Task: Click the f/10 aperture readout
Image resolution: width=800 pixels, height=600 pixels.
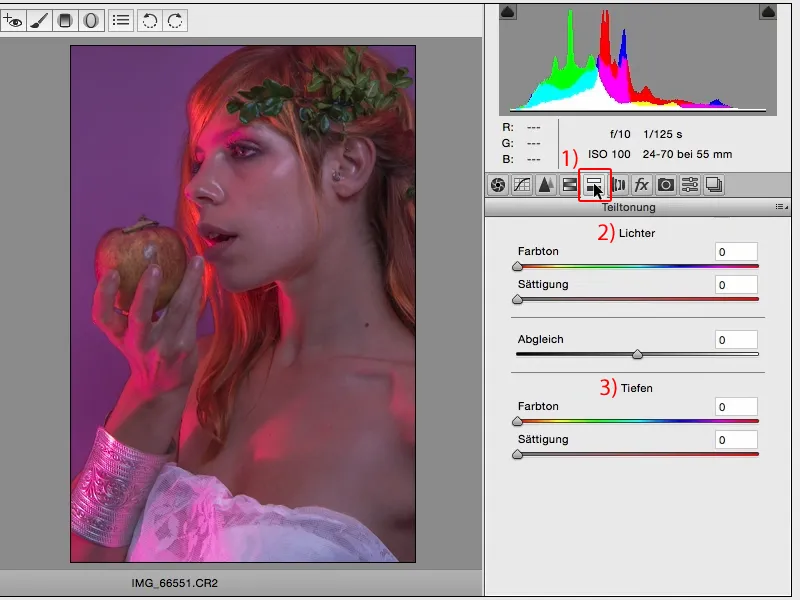Action: point(620,134)
